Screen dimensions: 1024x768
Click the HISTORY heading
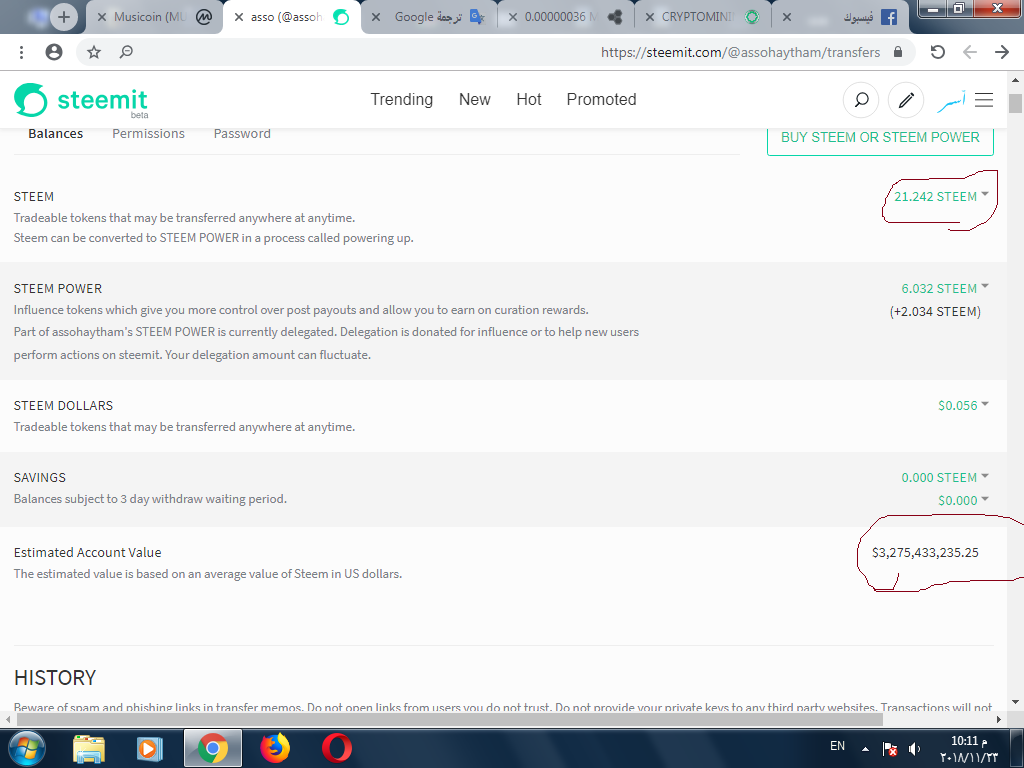(55, 678)
